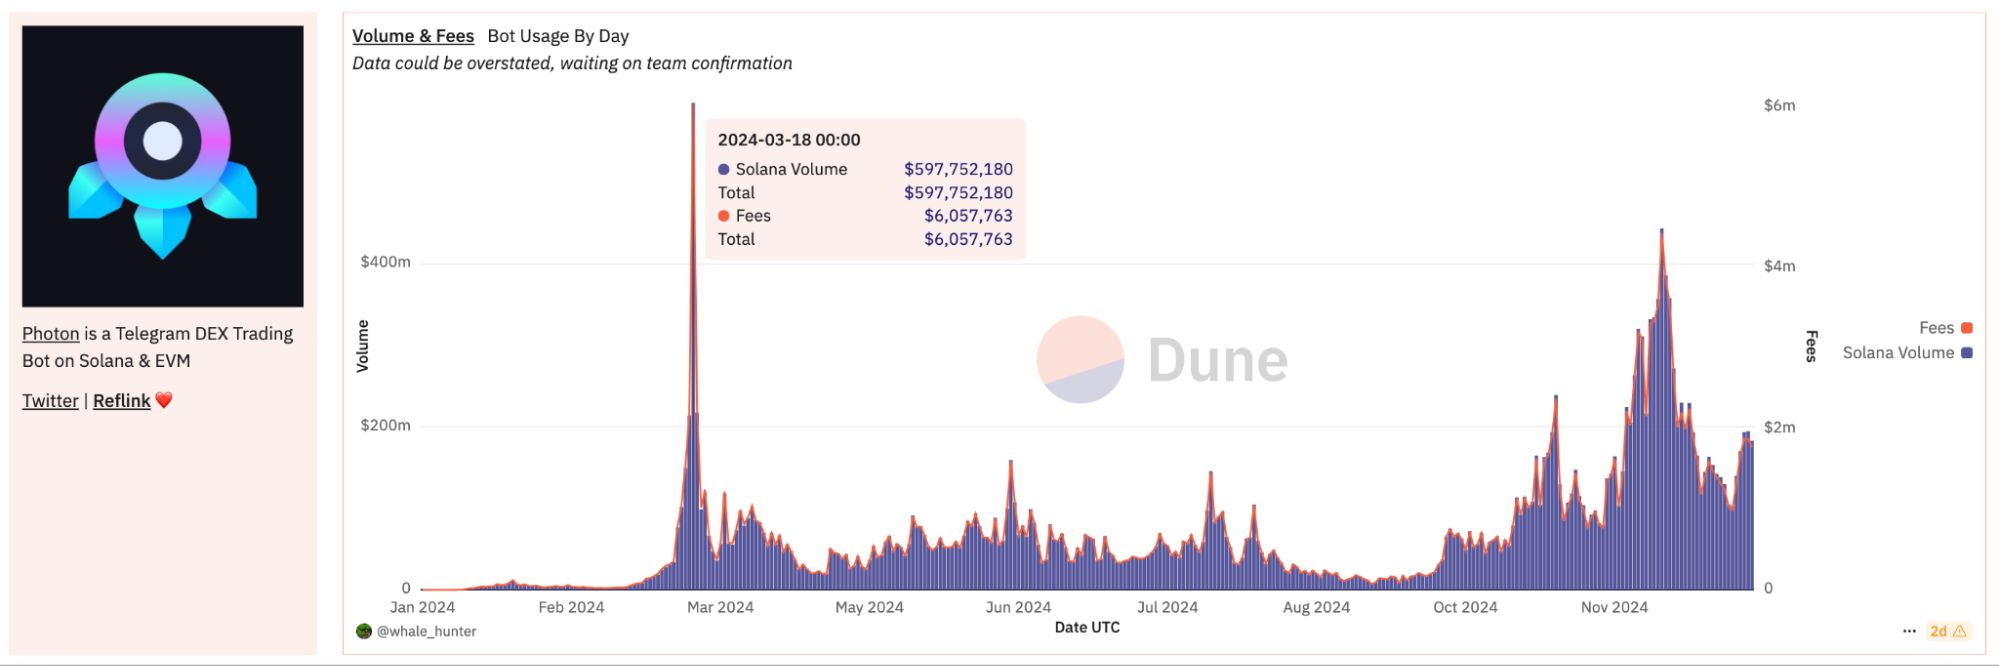Click the purple dot beside Solana Volume in tooltip
The image size is (1999, 666).
click(x=724, y=170)
